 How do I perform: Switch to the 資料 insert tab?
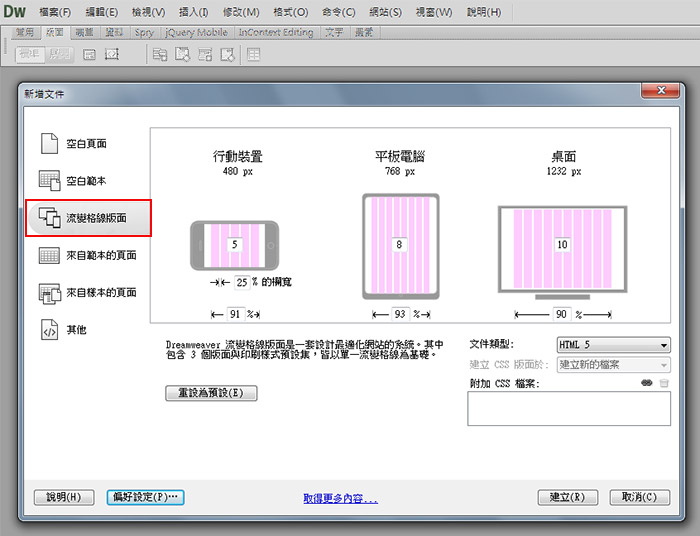tap(114, 32)
